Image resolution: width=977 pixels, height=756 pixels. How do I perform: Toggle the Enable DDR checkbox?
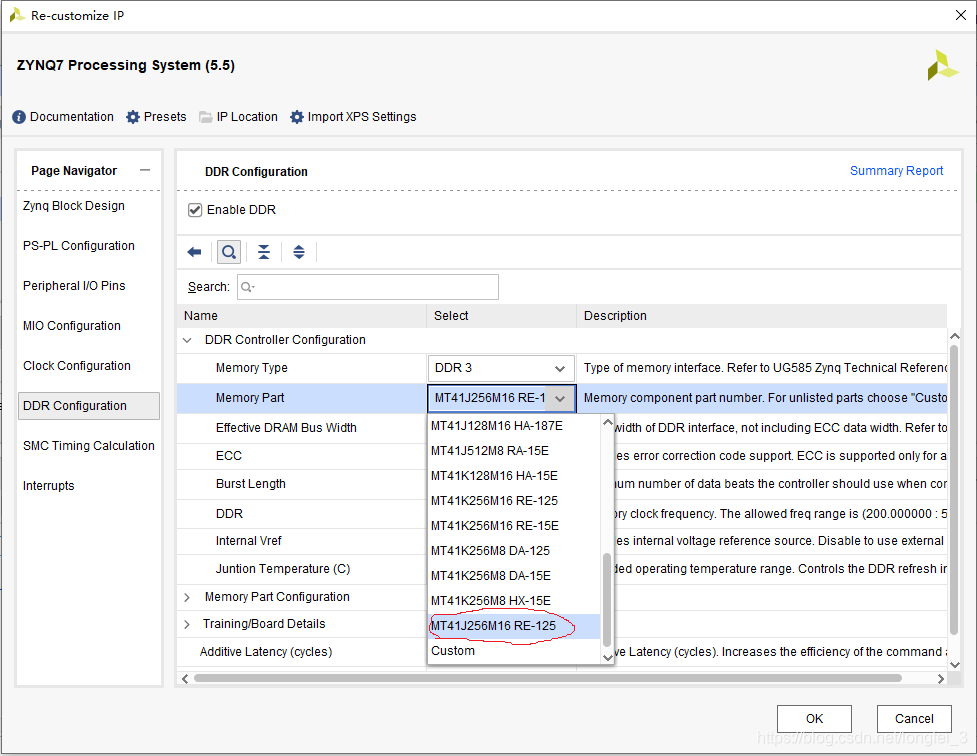tap(195, 210)
